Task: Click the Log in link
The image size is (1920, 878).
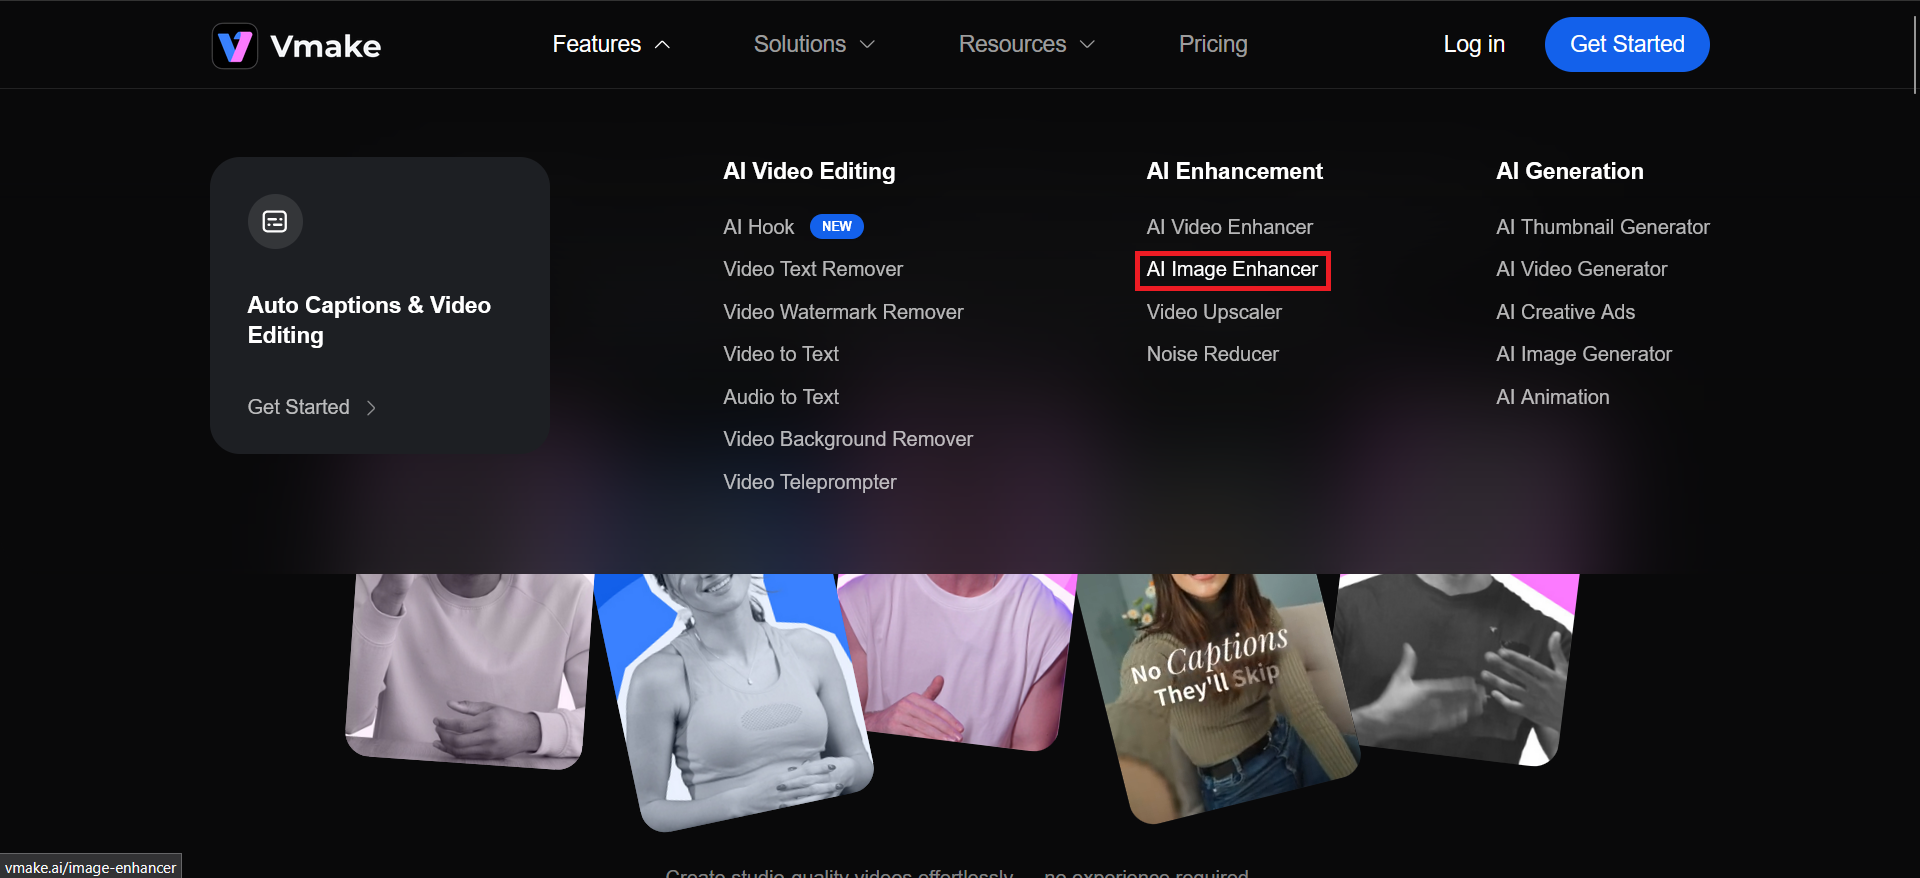Action: pos(1473,45)
